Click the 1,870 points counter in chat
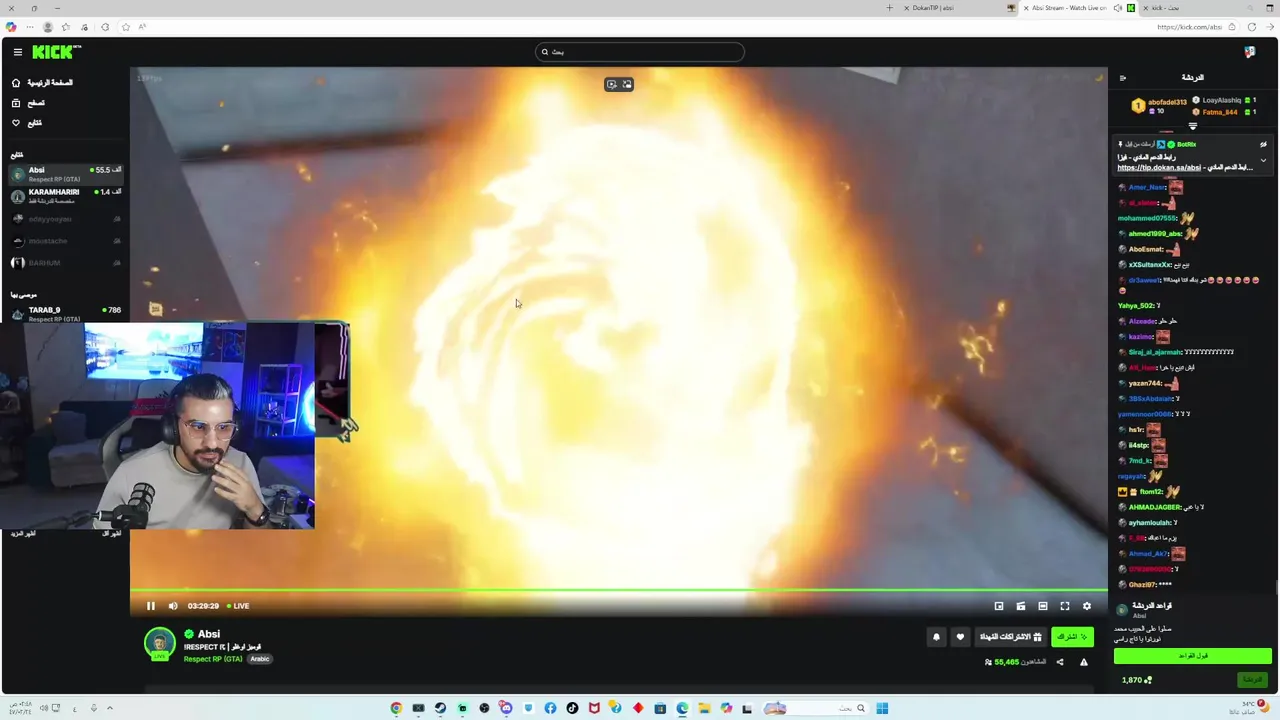1280x720 pixels. pos(1136,680)
